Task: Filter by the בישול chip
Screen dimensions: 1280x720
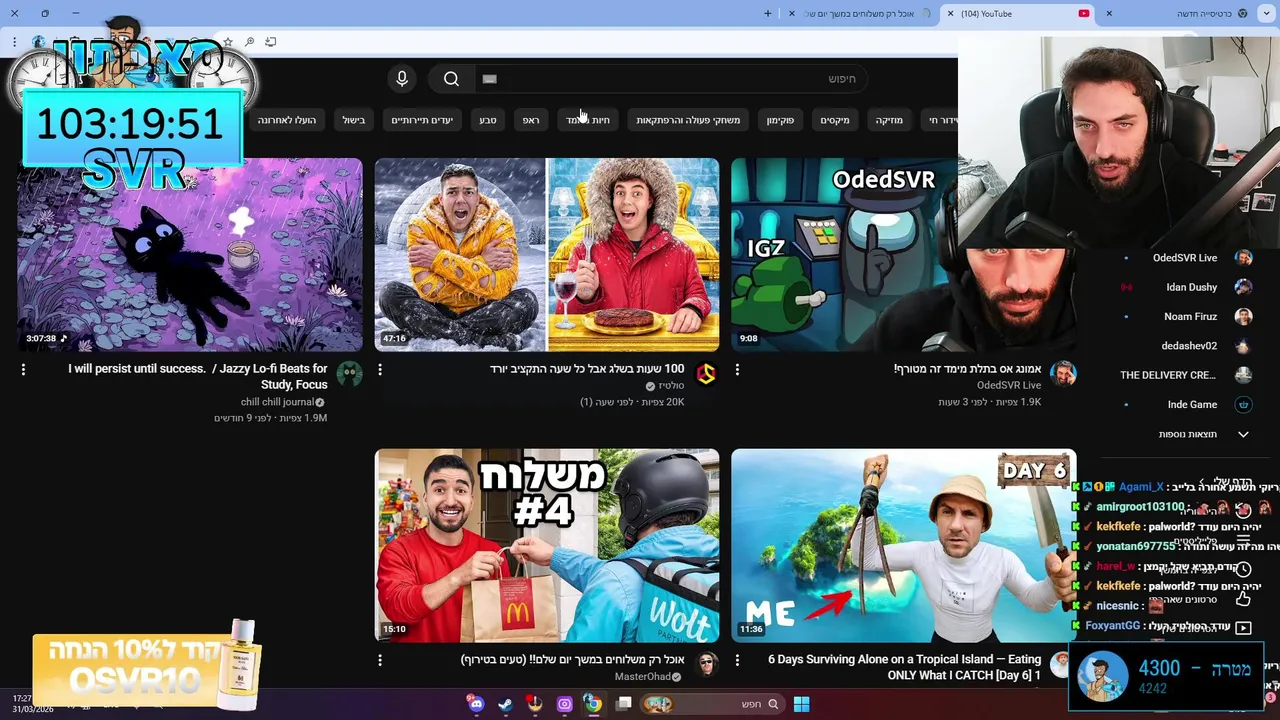Action: coord(354,120)
